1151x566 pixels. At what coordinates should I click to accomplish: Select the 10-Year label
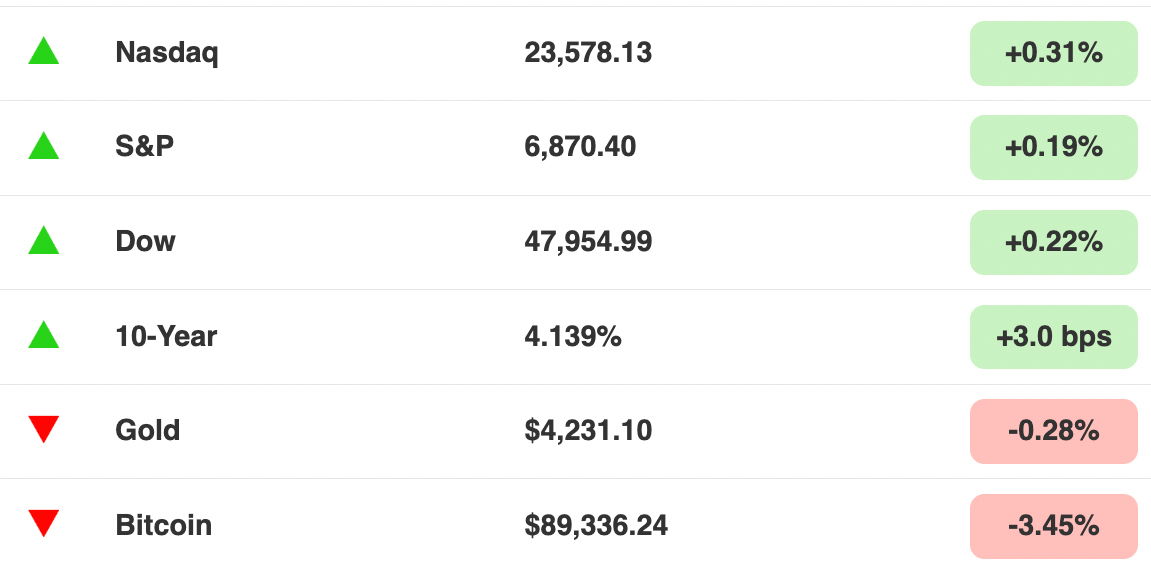(166, 336)
